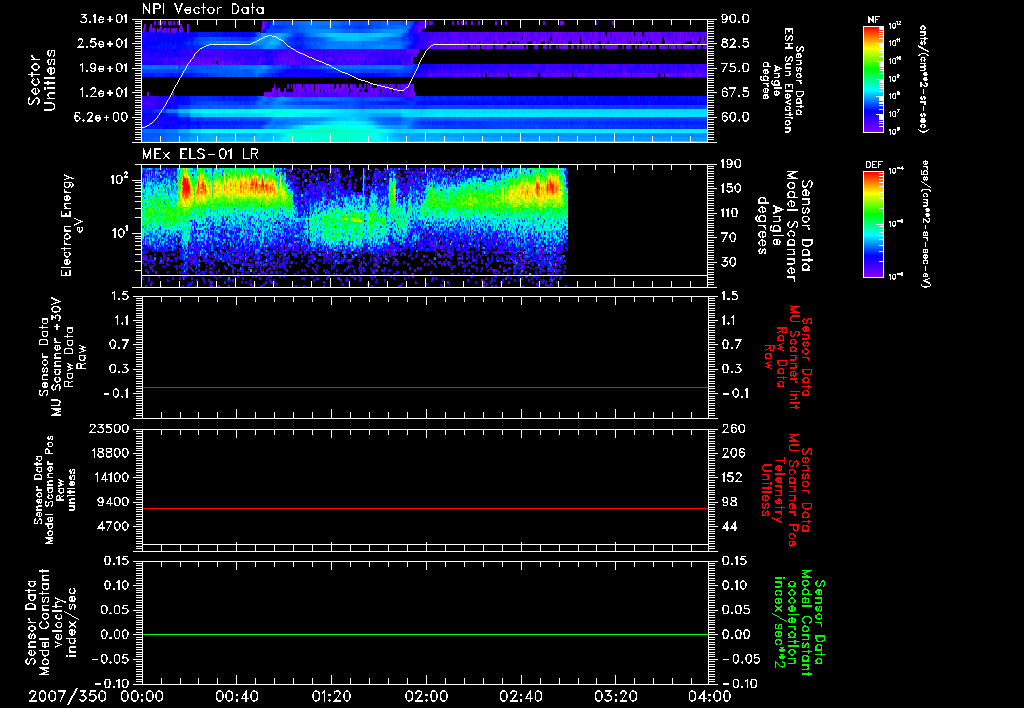Click the green 'Model Constant acceleration' right axis label
Screen dimensions: 1024x708
pyautogui.click(x=799, y=623)
